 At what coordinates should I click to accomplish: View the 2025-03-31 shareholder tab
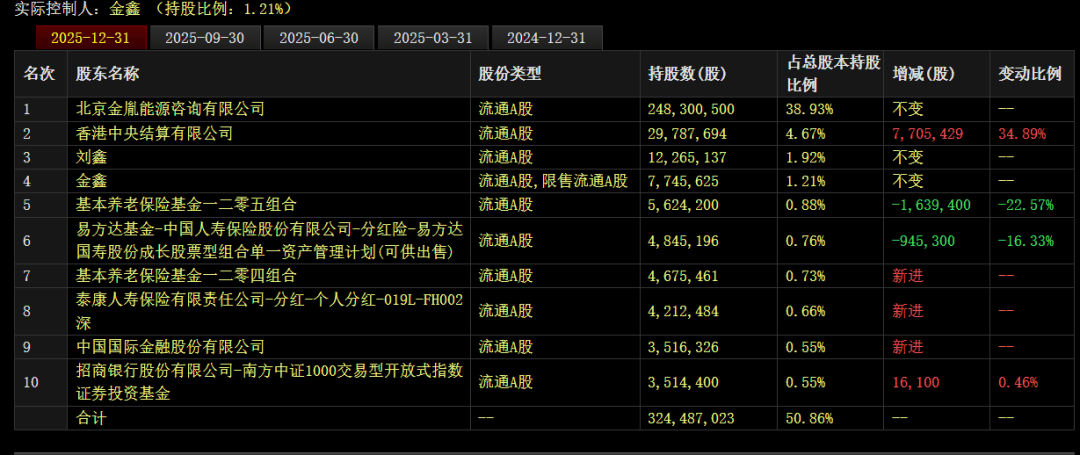coord(433,38)
